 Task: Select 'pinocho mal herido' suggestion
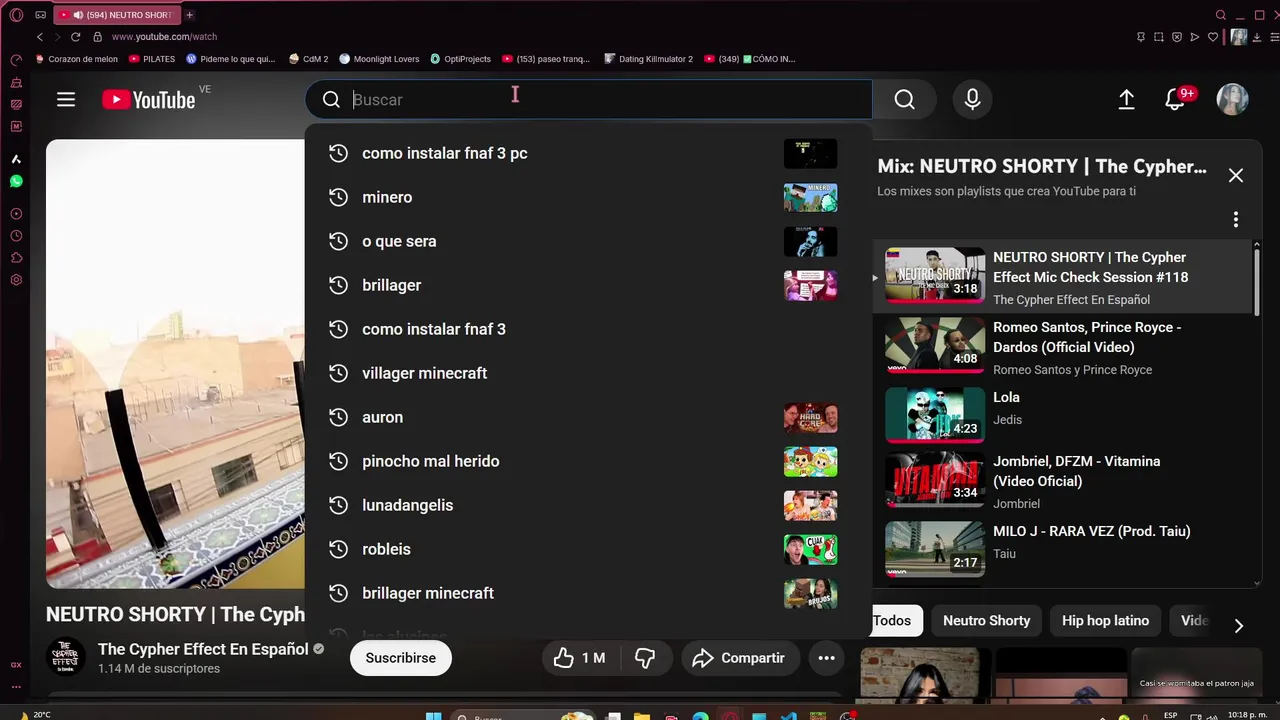click(x=588, y=461)
